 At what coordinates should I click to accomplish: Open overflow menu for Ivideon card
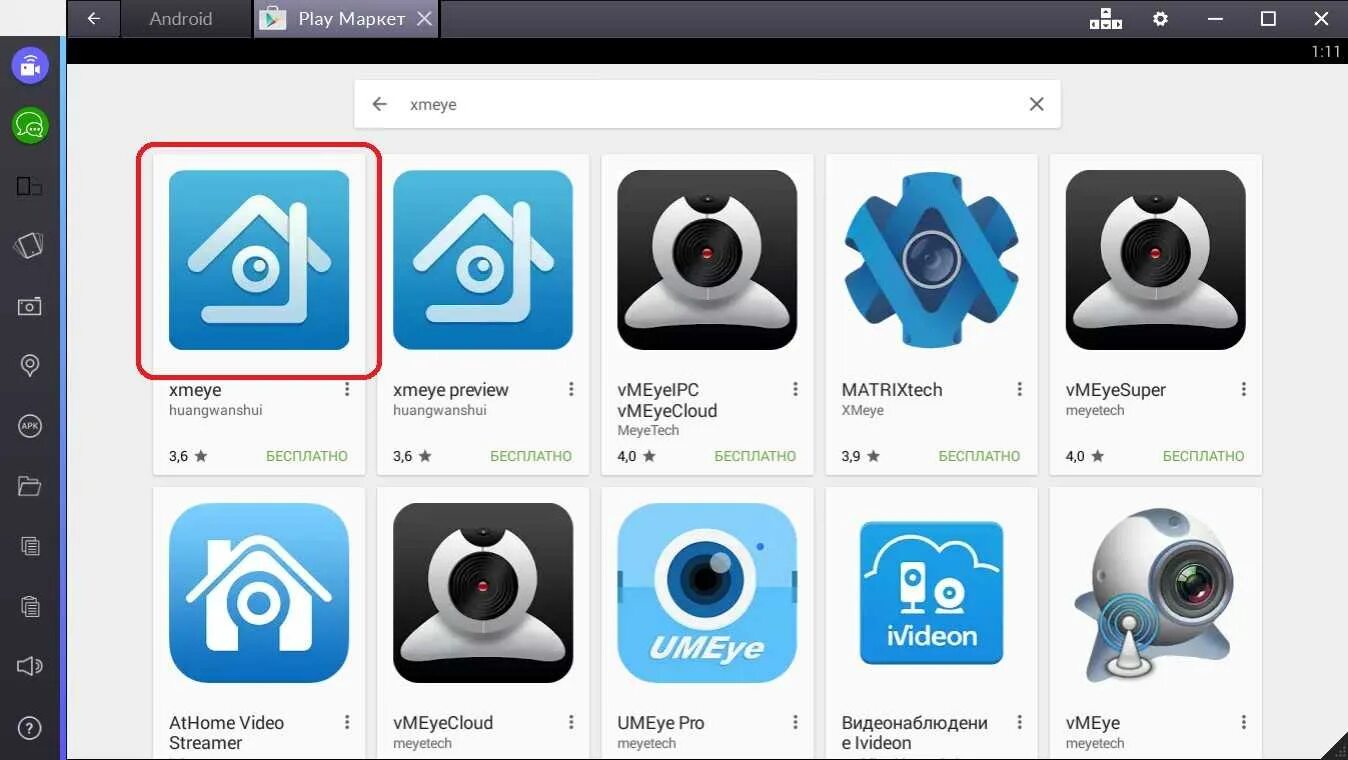[x=1019, y=722]
